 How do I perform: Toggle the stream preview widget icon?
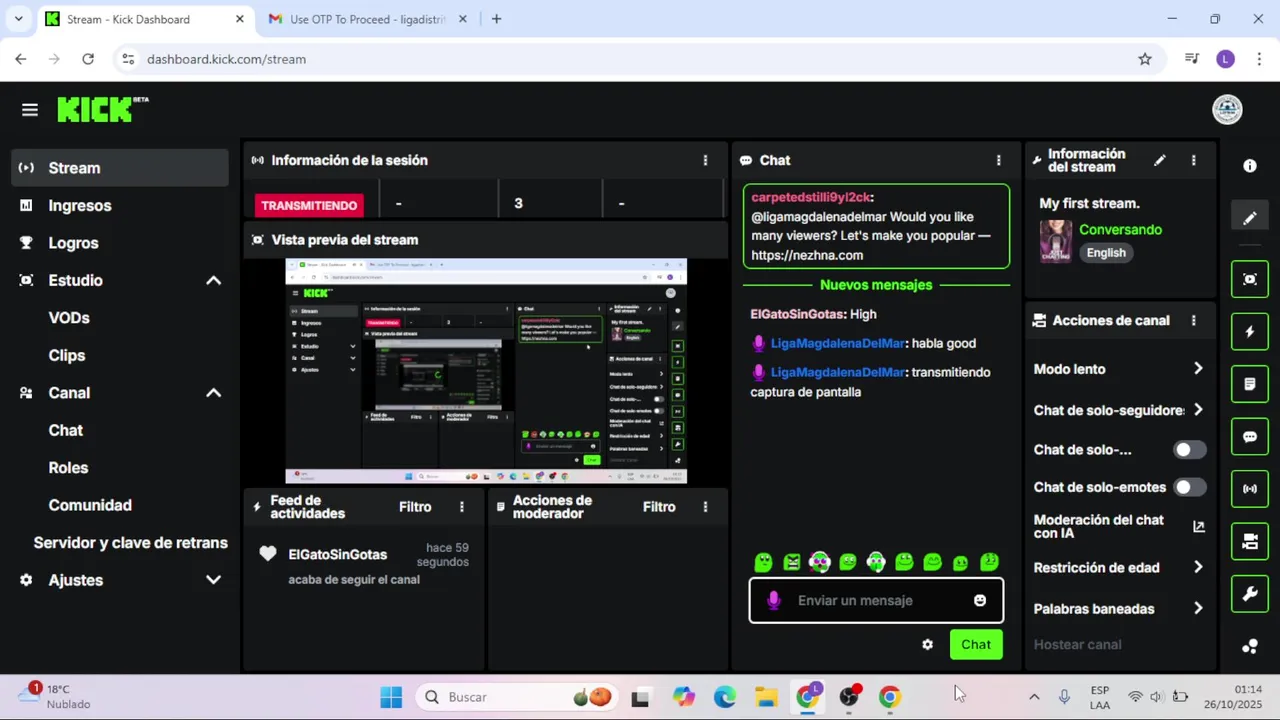coord(1250,279)
